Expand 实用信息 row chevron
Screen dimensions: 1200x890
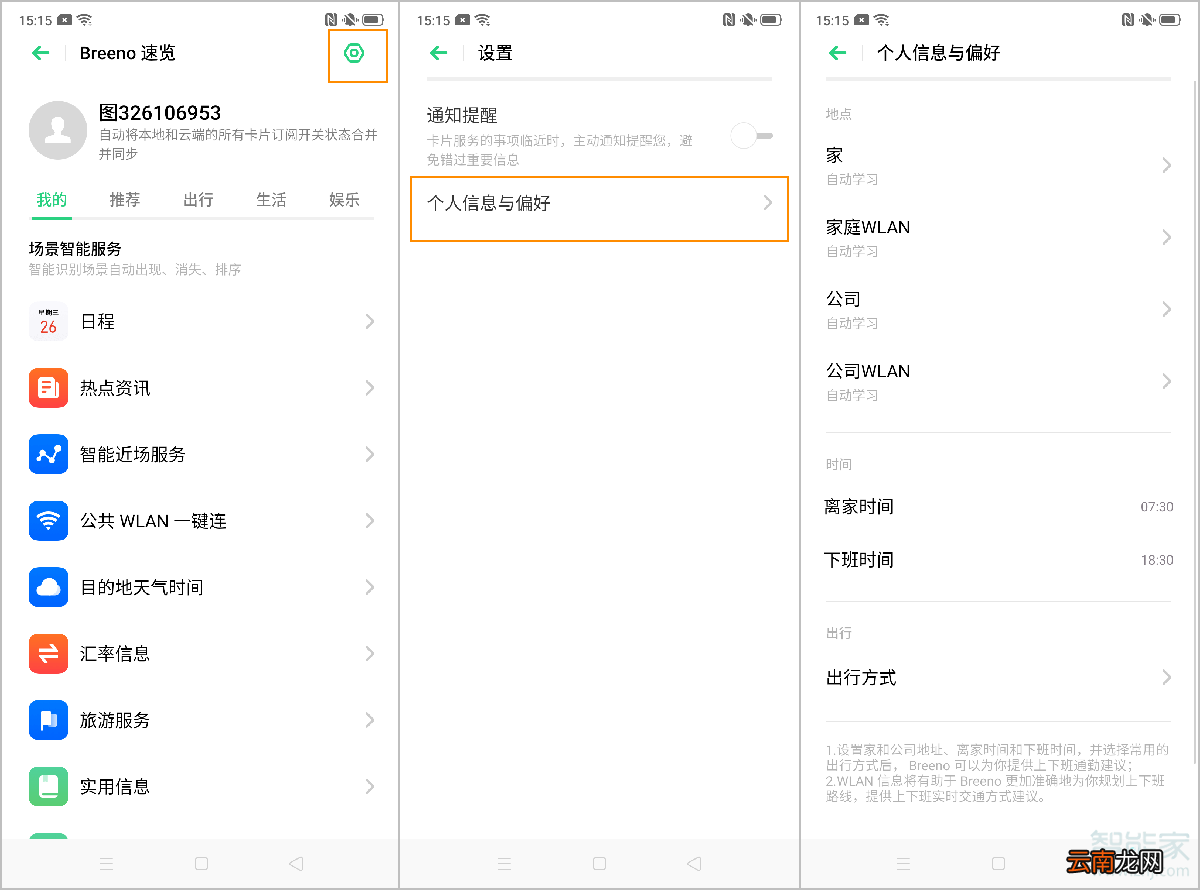(x=370, y=787)
